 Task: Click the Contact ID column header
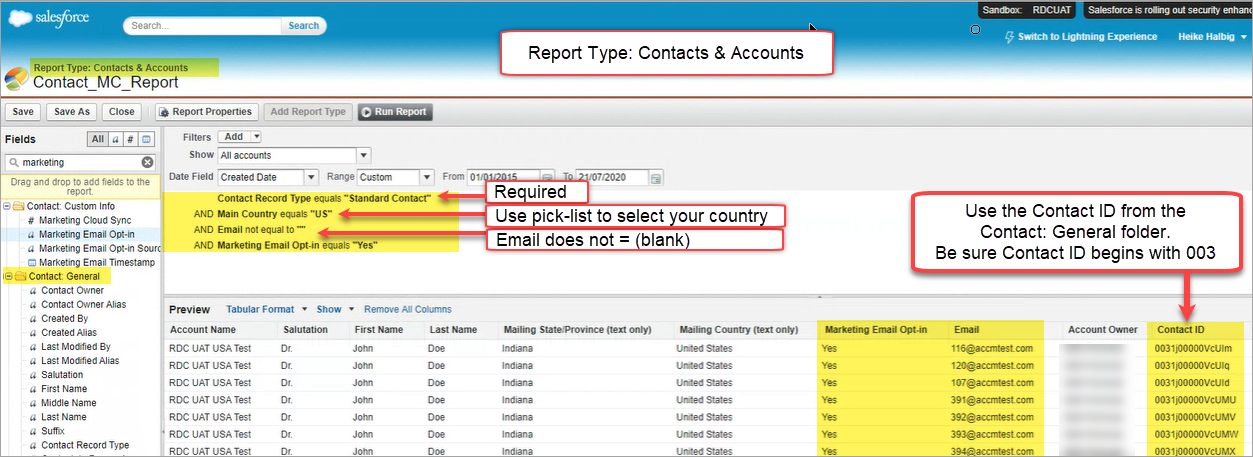(1181, 330)
